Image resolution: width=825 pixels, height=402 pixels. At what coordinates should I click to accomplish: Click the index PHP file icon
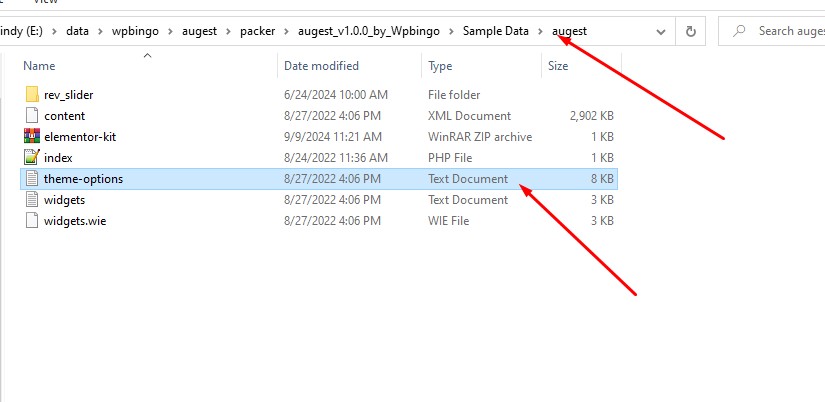pyautogui.click(x=31, y=157)
